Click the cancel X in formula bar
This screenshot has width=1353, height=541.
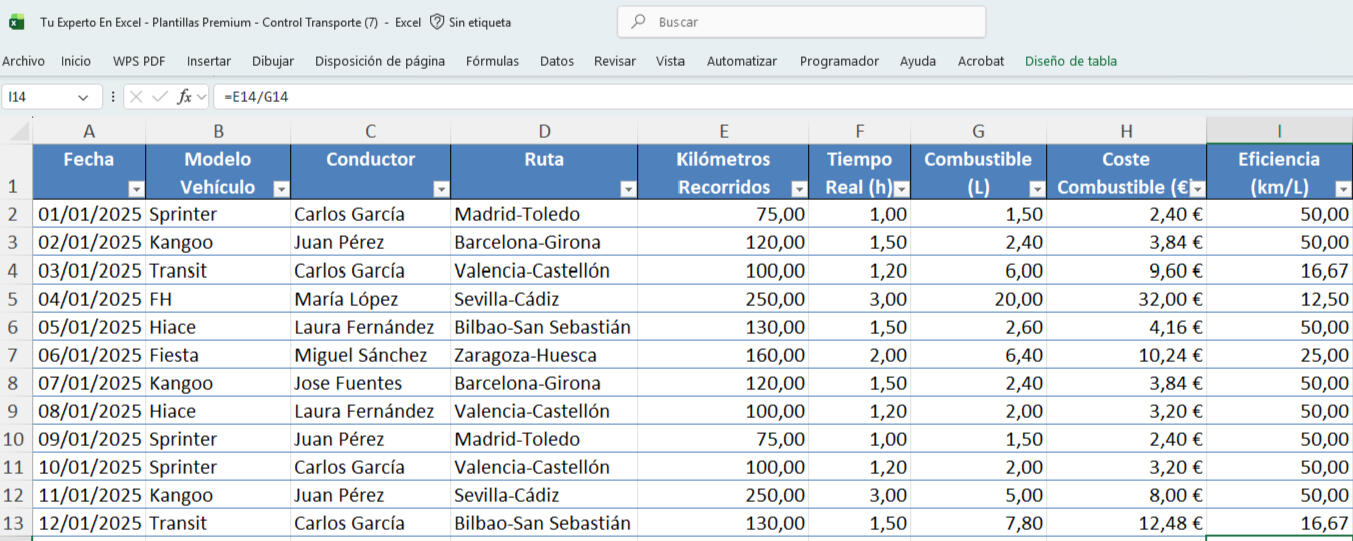pos(136,97)
